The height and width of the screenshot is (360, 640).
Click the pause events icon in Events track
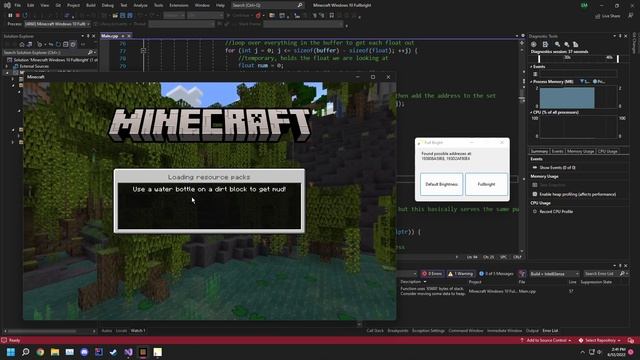click(535, 74)
